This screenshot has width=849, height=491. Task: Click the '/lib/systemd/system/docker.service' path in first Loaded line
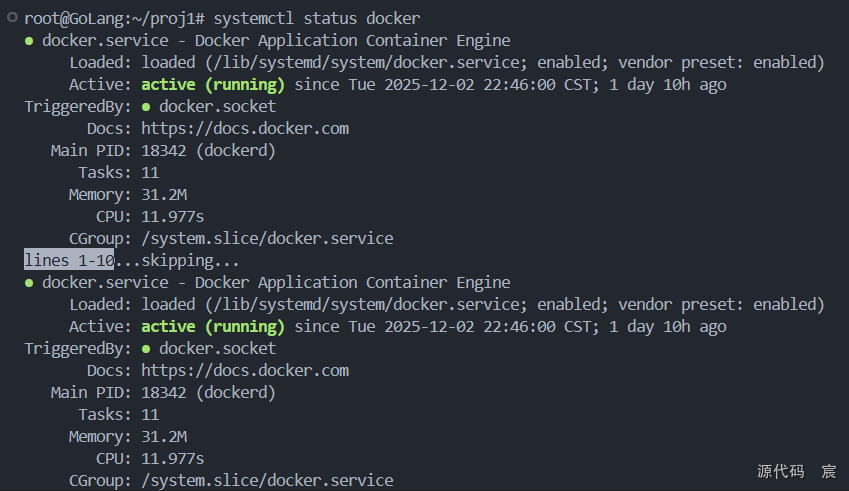[x=367, y=63]
